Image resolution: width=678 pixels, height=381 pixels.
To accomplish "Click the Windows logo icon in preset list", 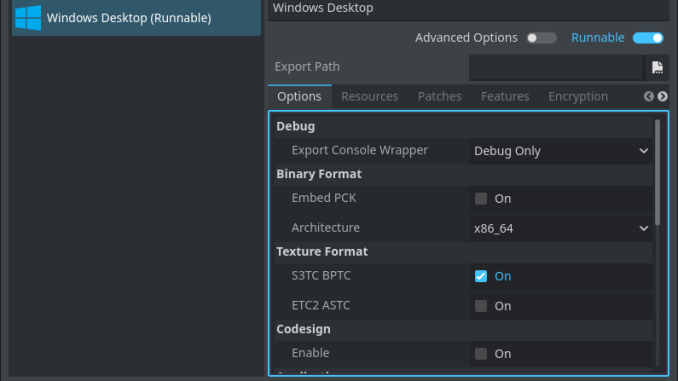I will click(28, 18).
